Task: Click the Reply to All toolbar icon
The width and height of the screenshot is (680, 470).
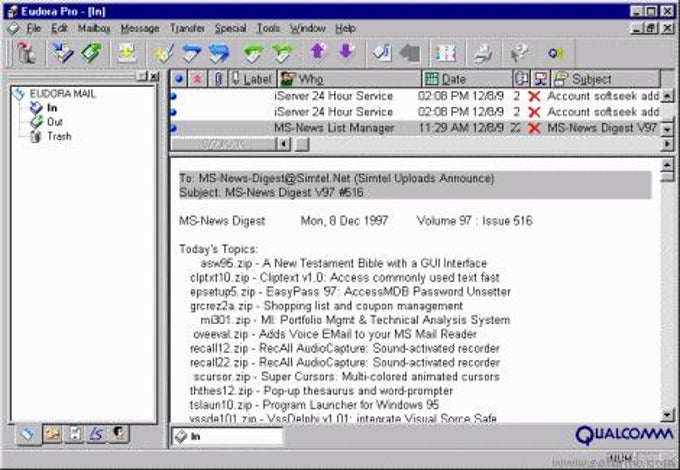Action: (219, 53)
